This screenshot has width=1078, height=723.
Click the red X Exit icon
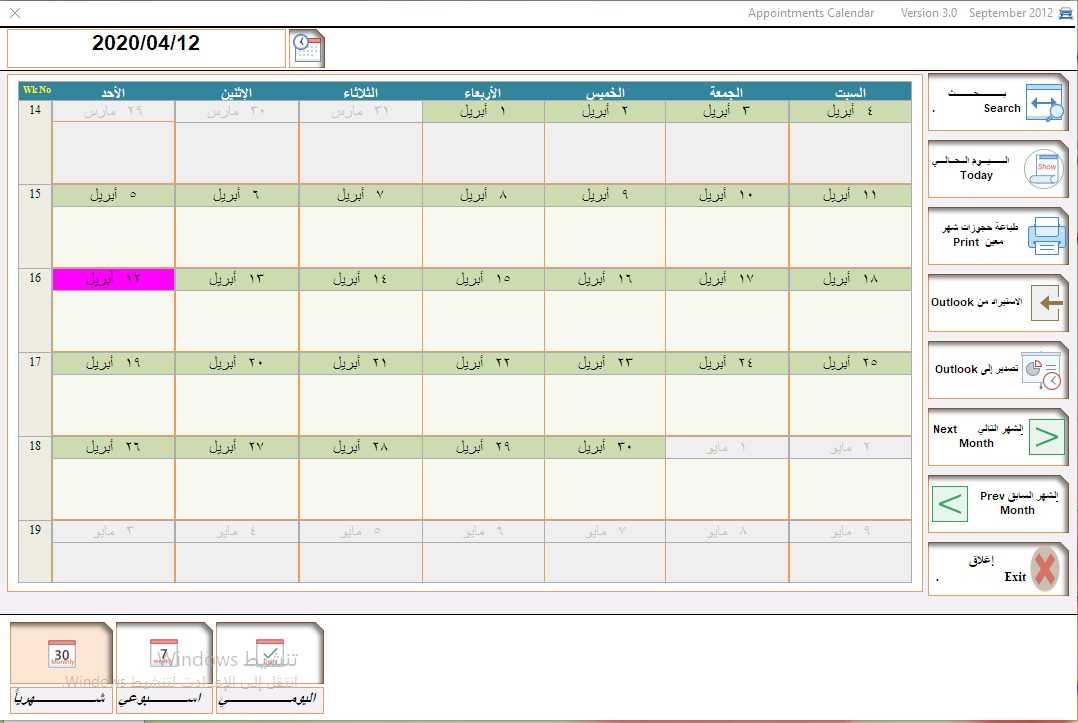(x=1044, y=568)
